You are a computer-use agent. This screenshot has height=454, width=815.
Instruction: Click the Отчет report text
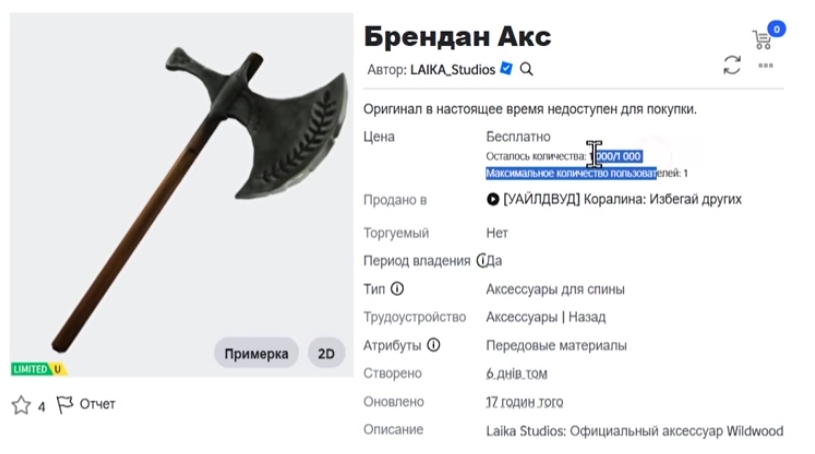97,404
